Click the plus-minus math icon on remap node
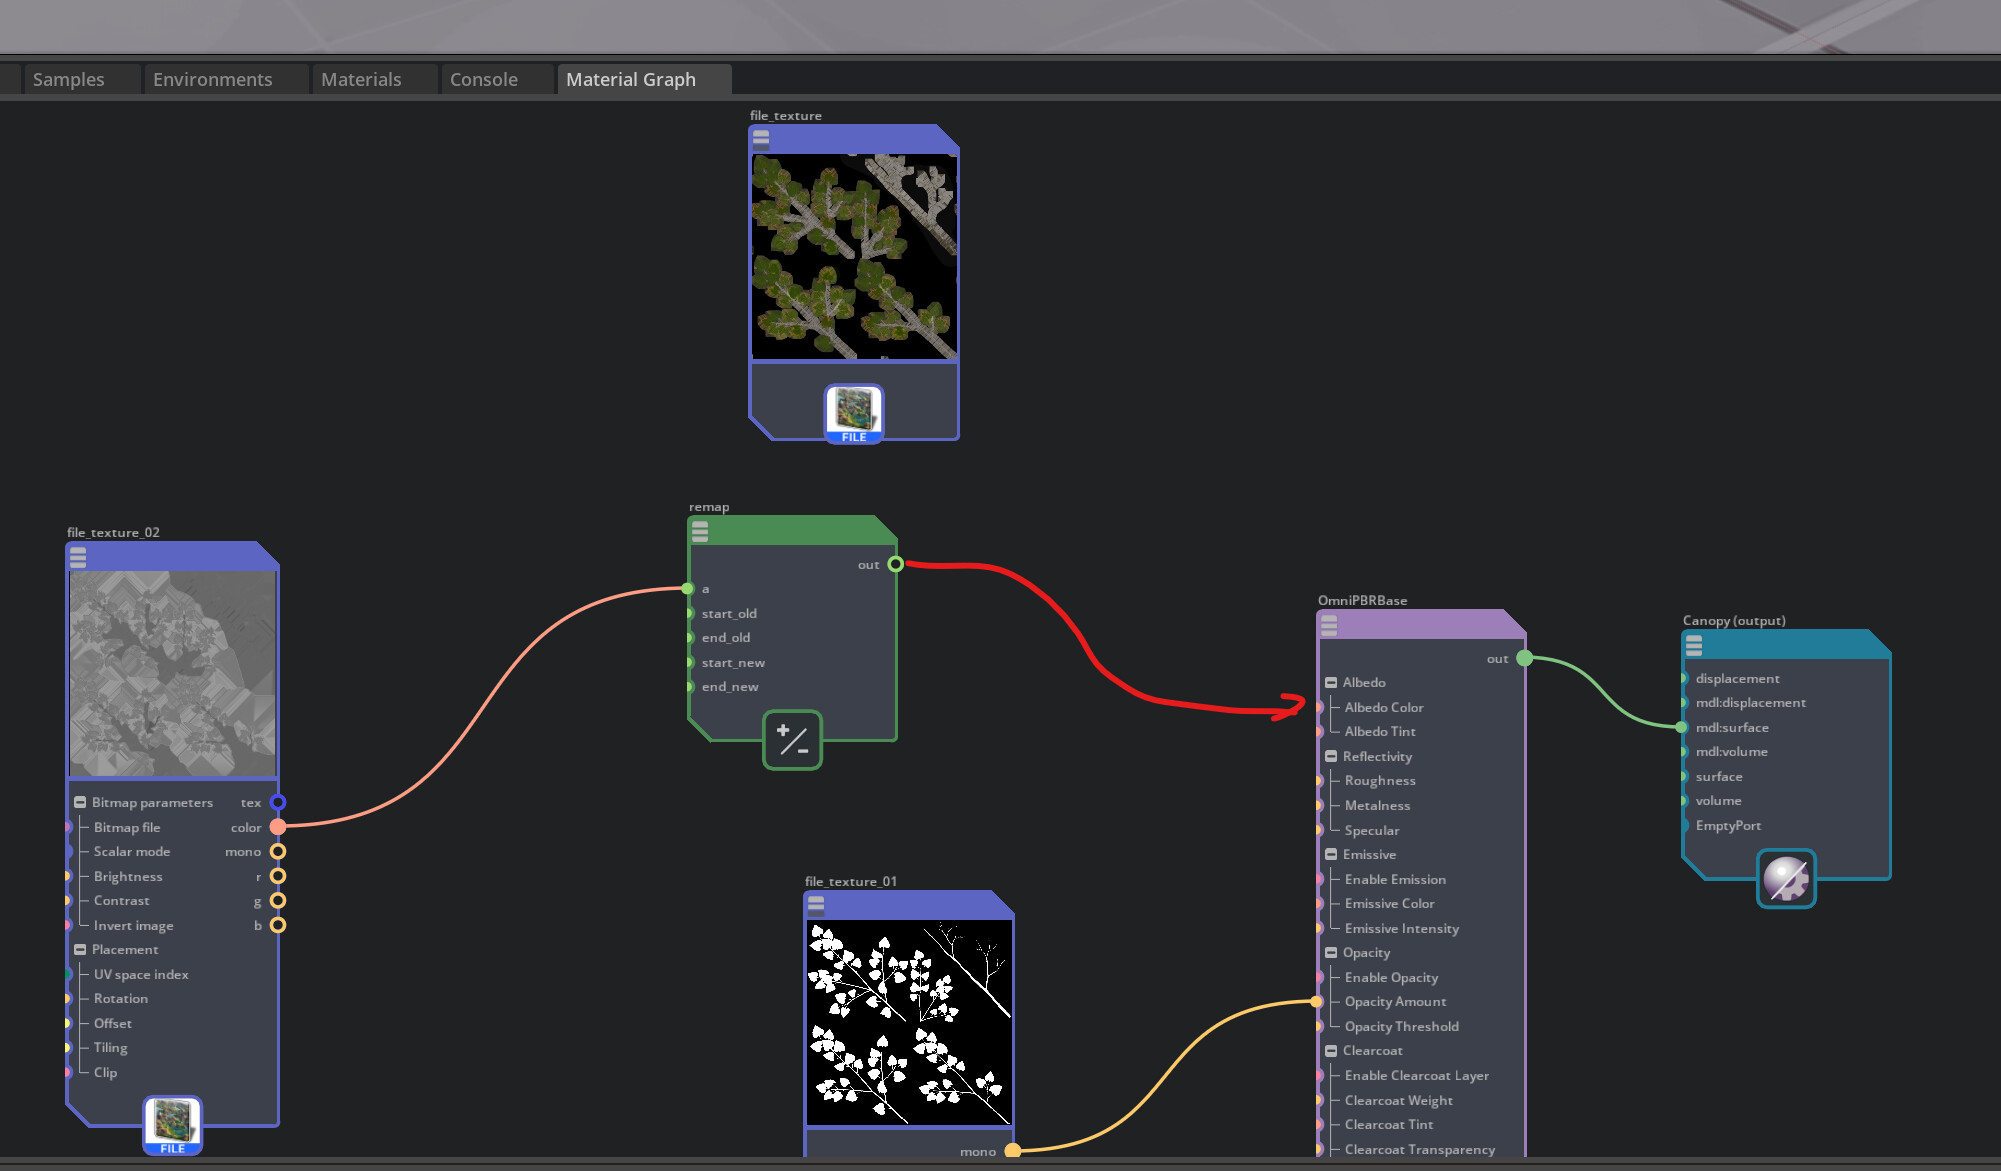2001x1171 pixels. click(792, 740)
